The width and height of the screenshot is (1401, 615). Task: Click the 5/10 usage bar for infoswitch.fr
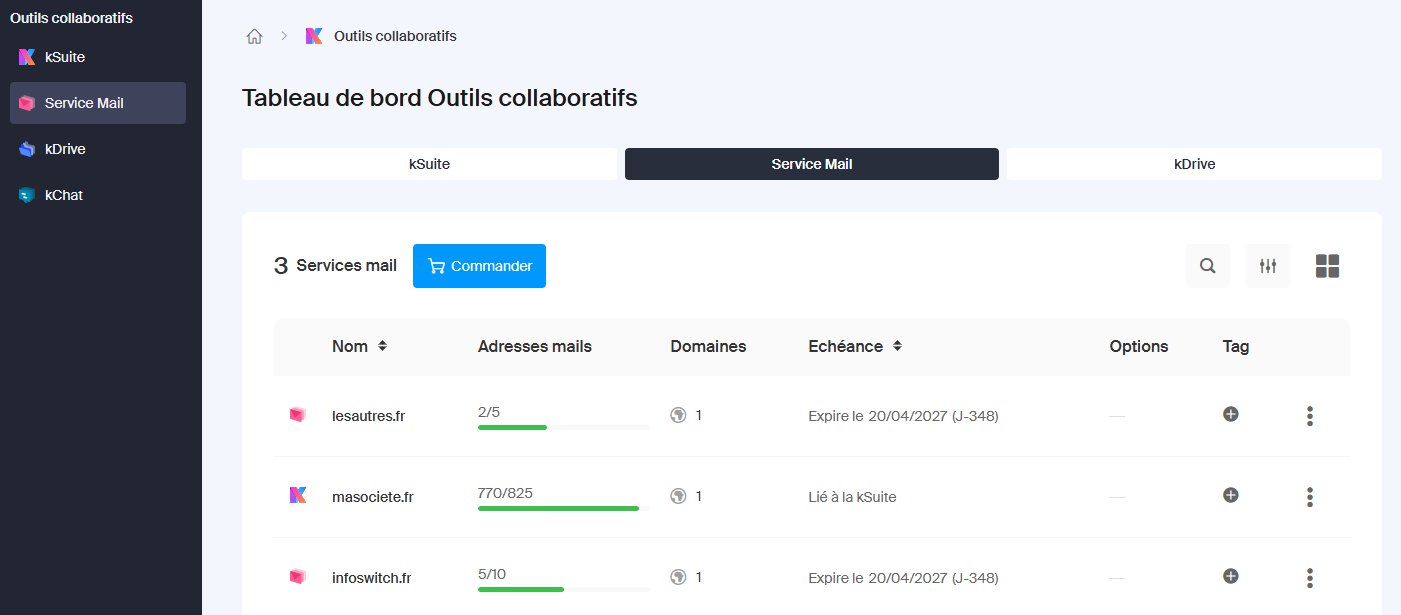564,589
